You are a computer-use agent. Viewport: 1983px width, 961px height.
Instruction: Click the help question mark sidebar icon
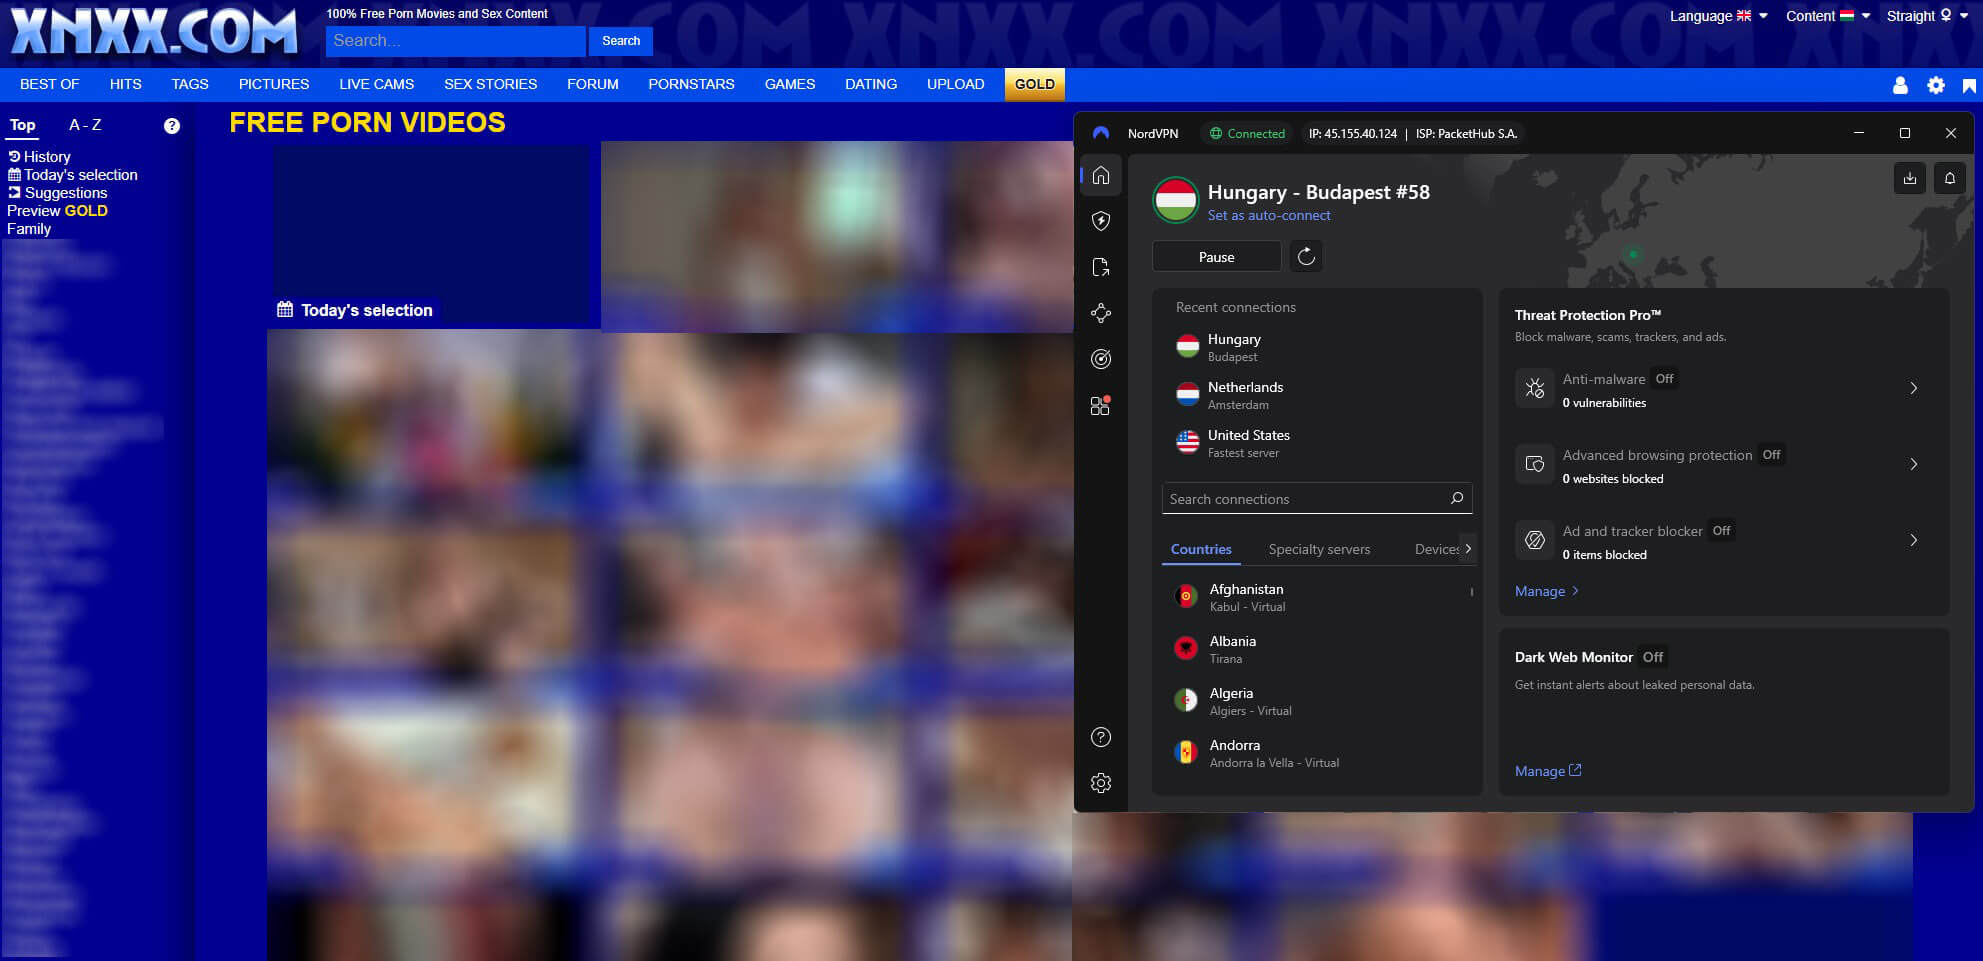tap(1101, 737)
